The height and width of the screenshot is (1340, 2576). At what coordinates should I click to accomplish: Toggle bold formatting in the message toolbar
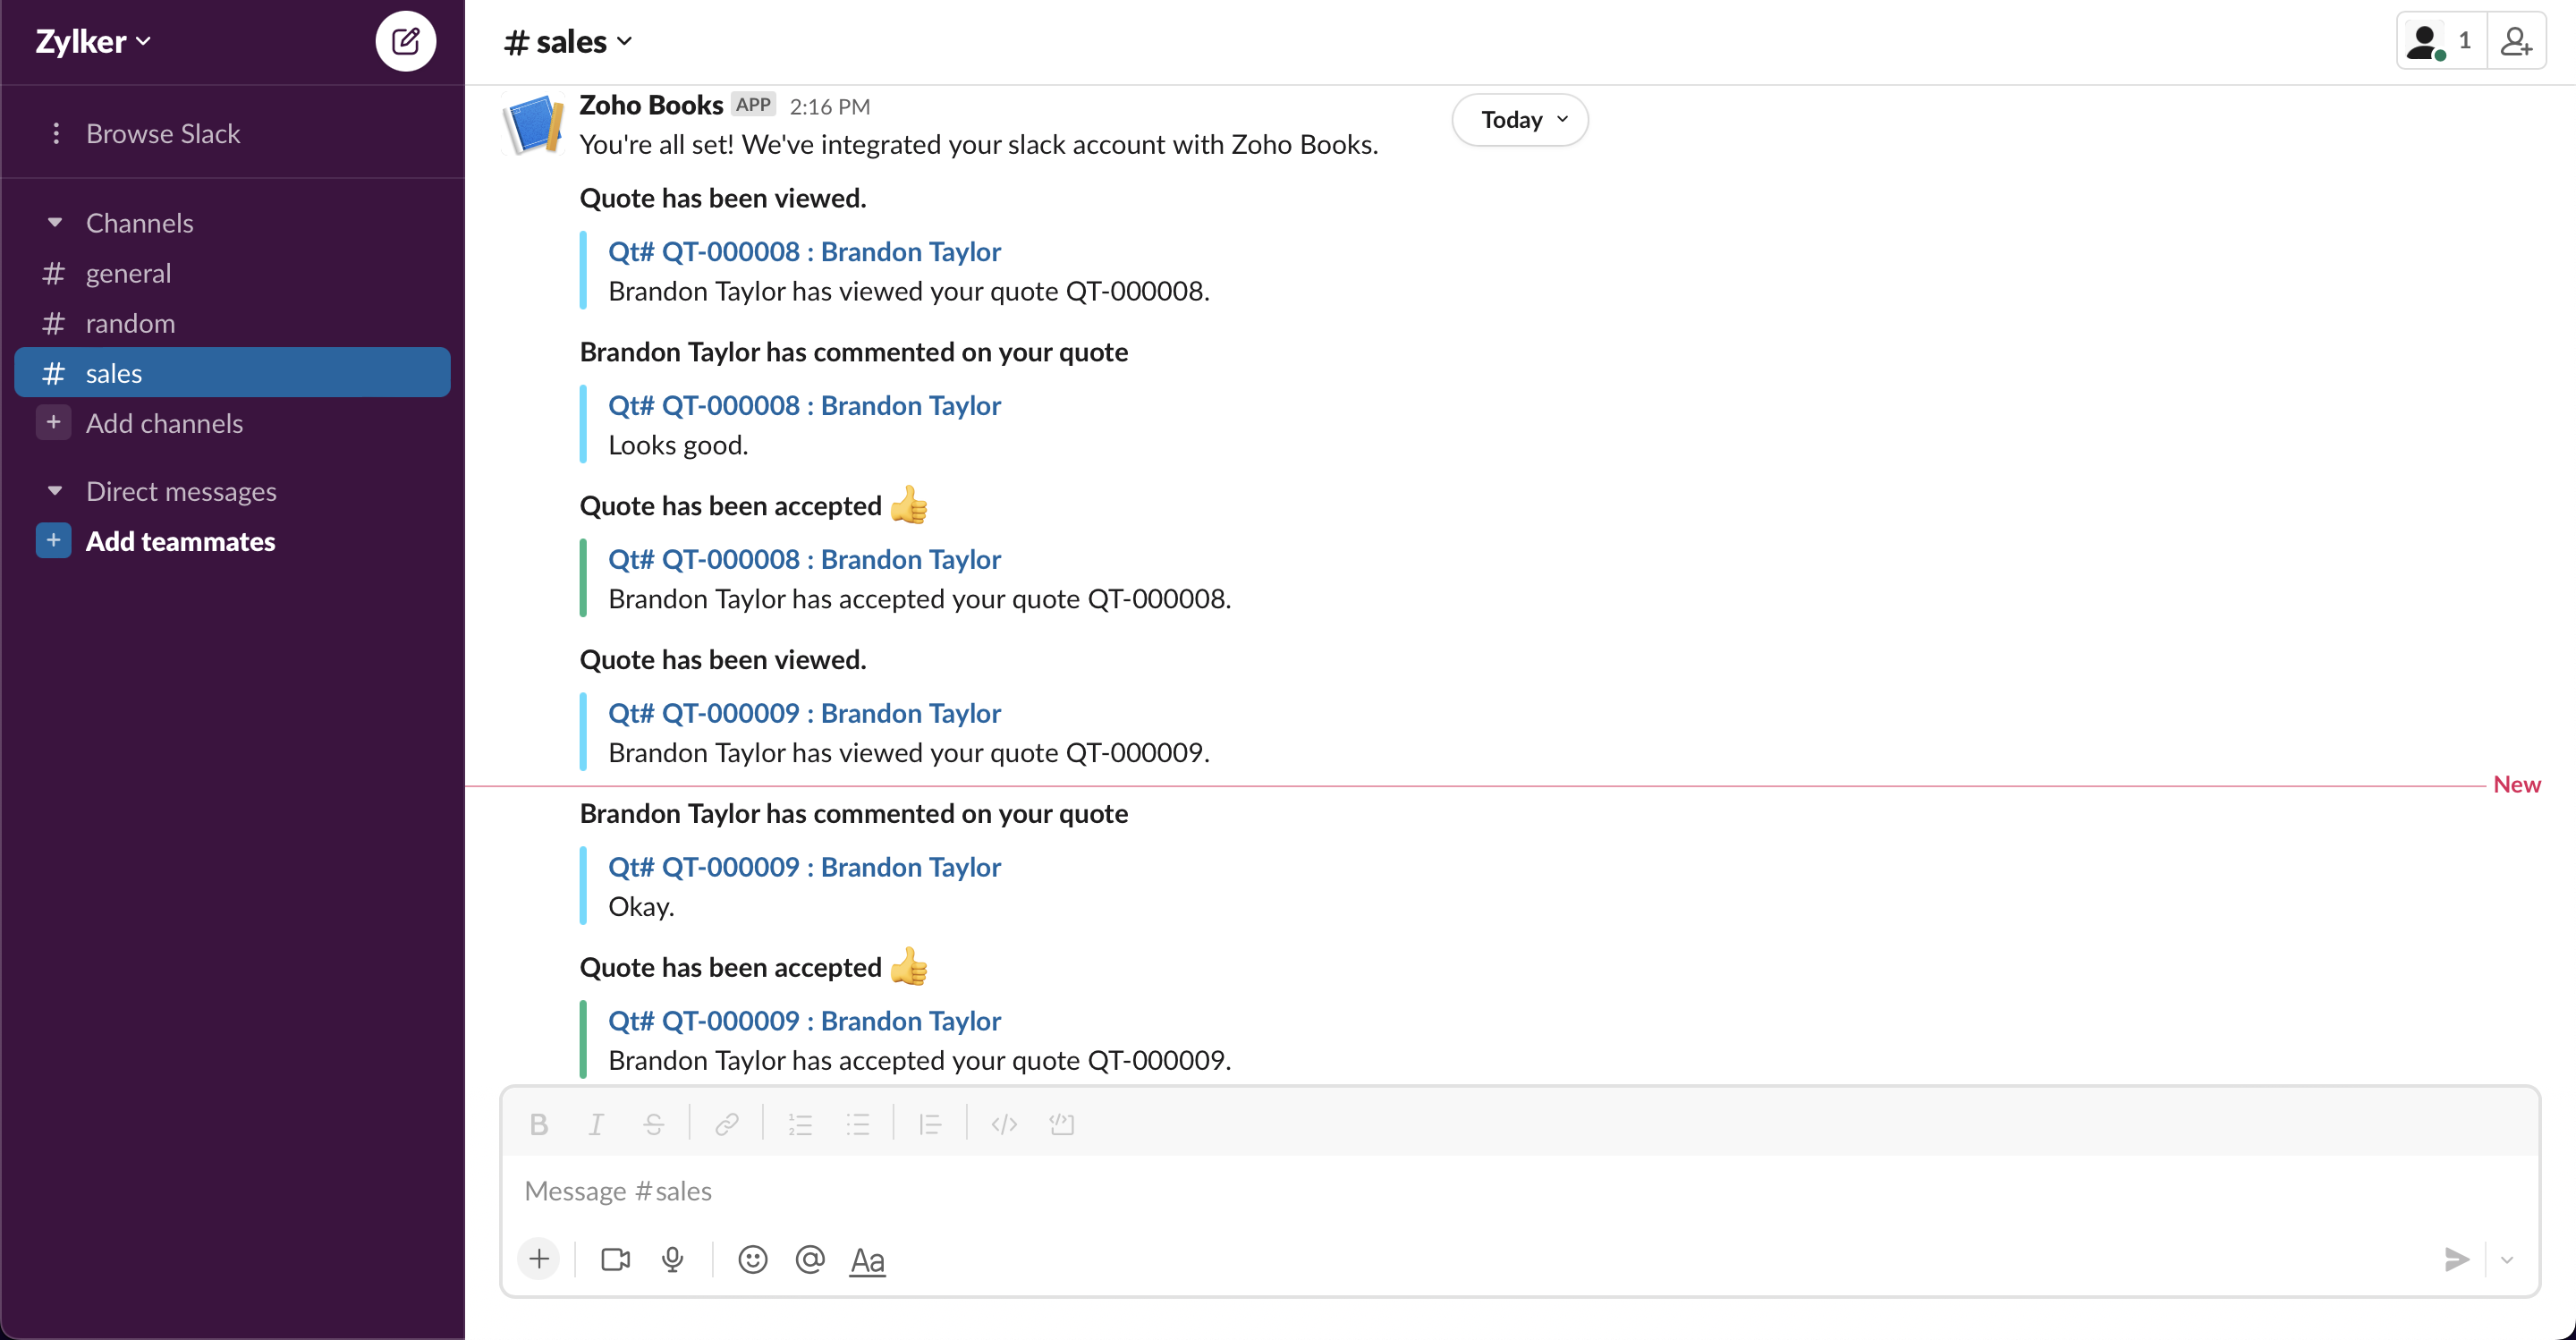pyautogui.click(x=539, y=1123)
